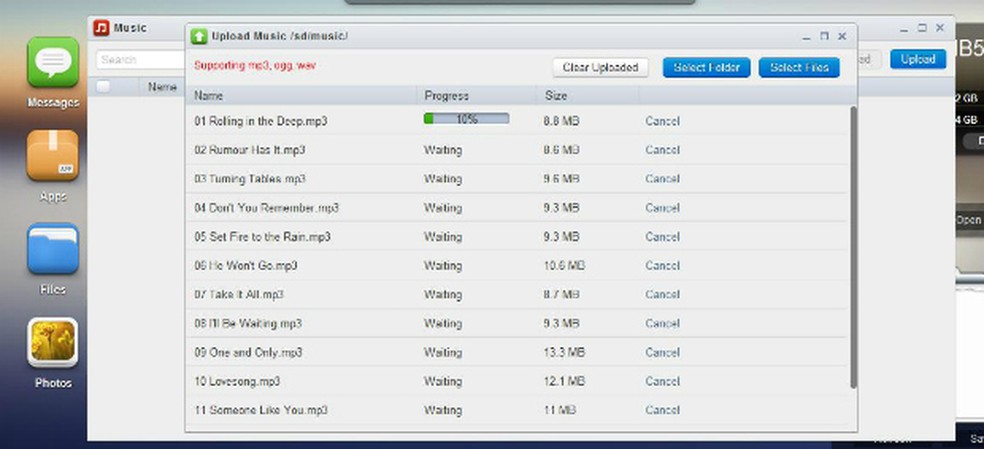984x449 pixels.
Task: Minimize the Upload Music dialog
Action: (806, 36)
